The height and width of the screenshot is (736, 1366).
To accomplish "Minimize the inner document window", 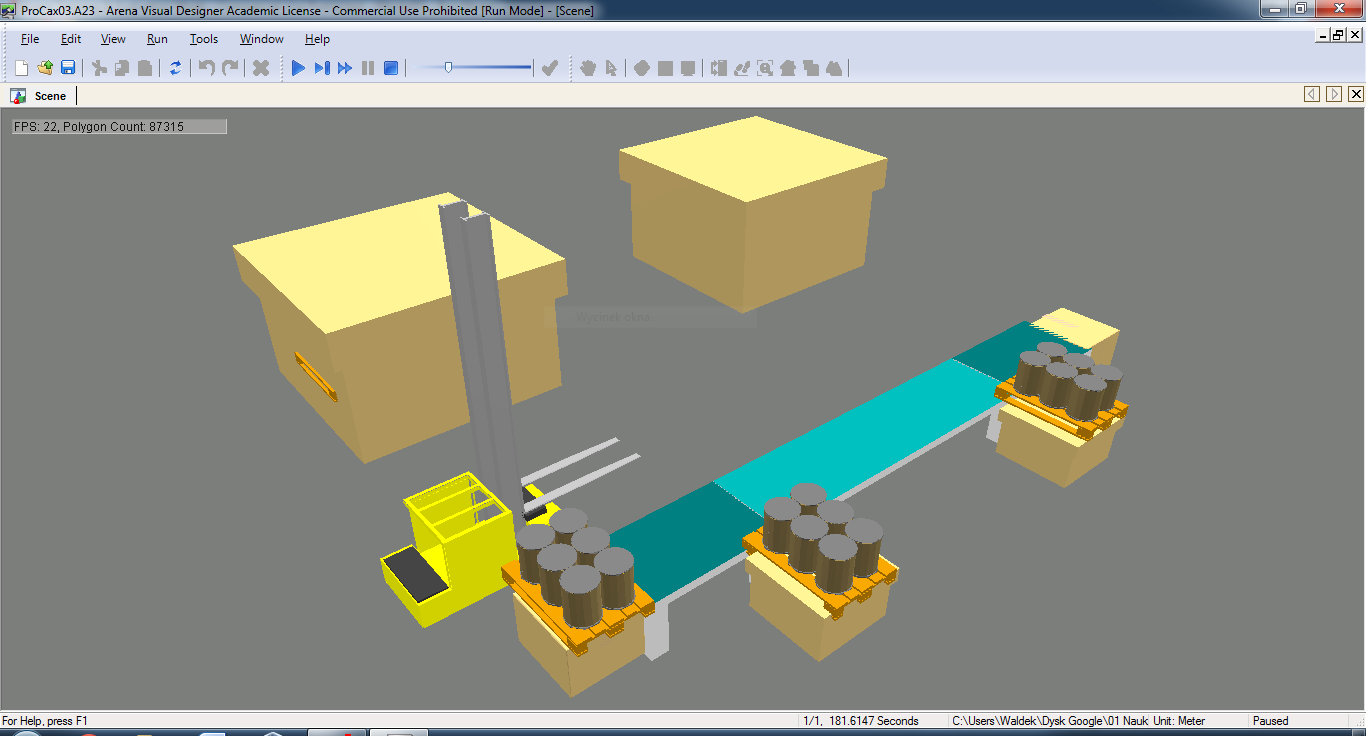I will (1322, 35).
